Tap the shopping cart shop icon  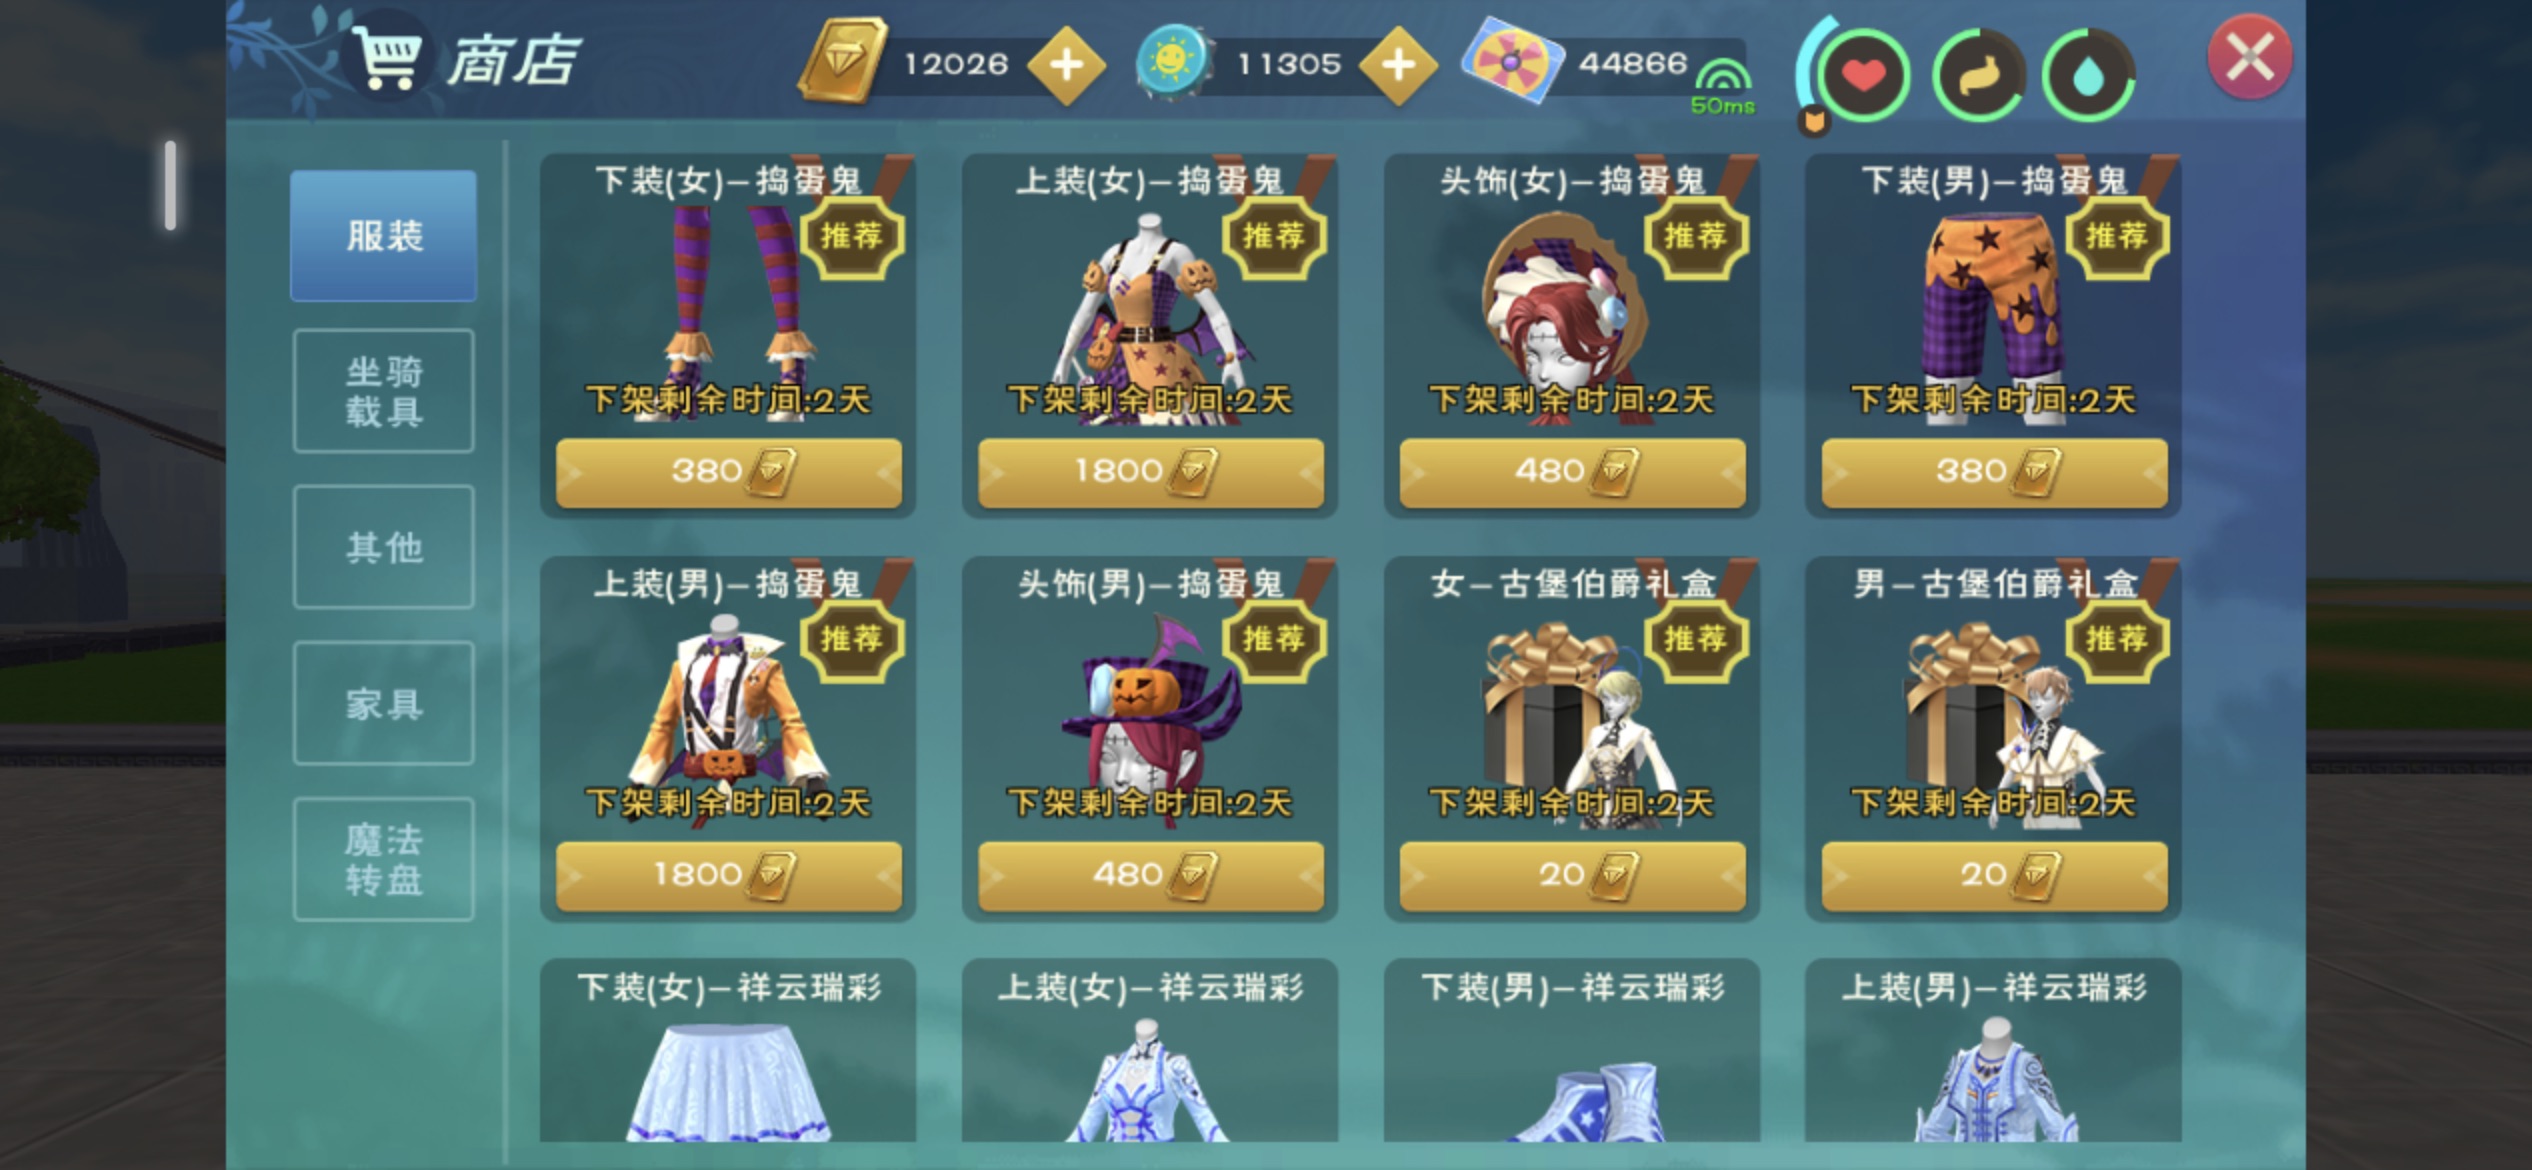(386, 58)
